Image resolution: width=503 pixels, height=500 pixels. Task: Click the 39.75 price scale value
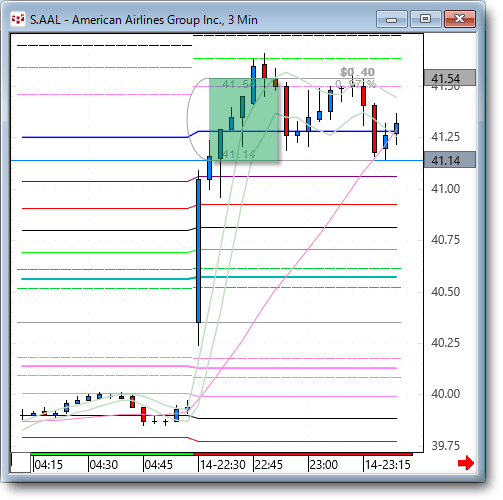point(445,446)
